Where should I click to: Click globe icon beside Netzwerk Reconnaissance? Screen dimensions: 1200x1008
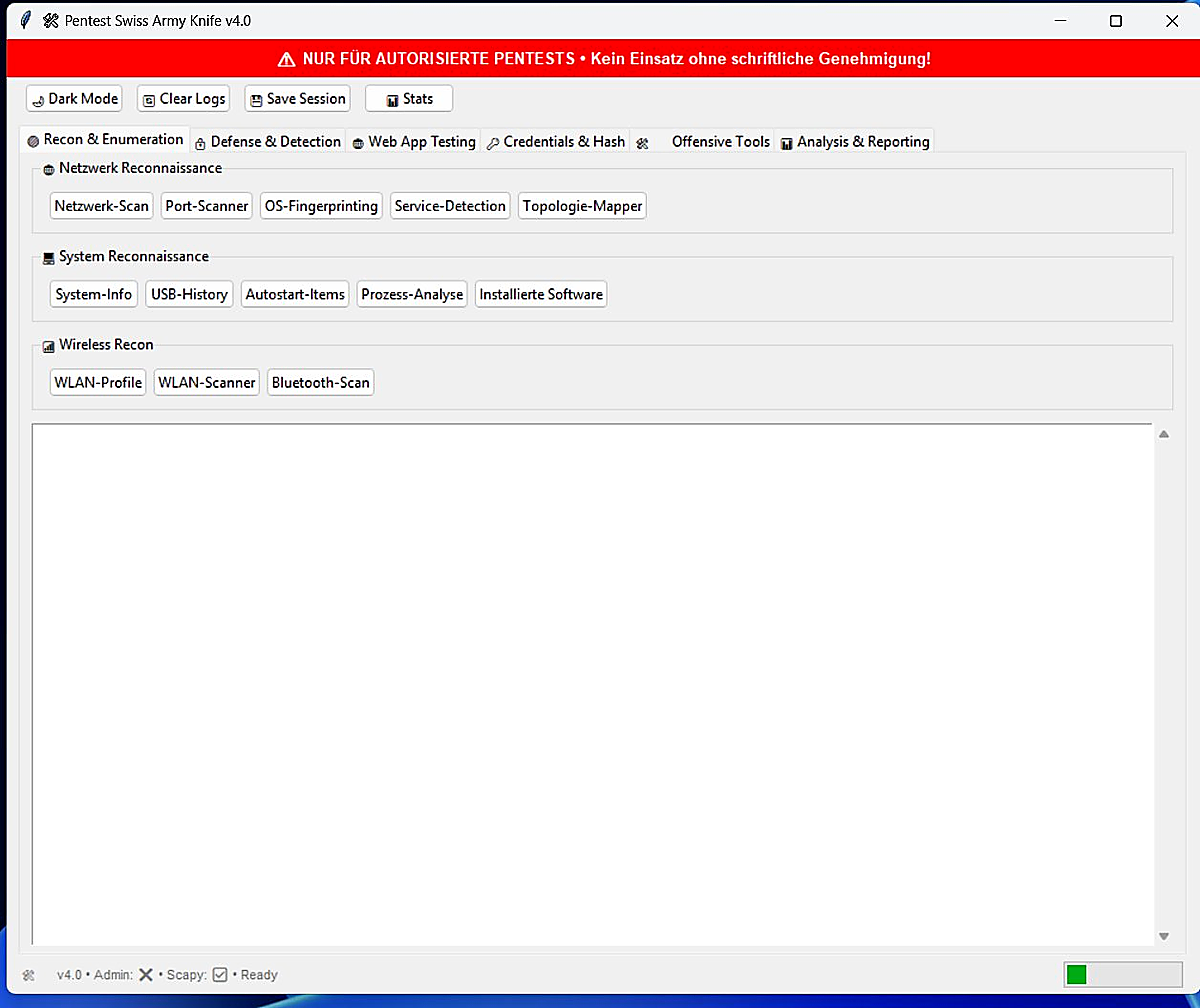tap(49, 169)
